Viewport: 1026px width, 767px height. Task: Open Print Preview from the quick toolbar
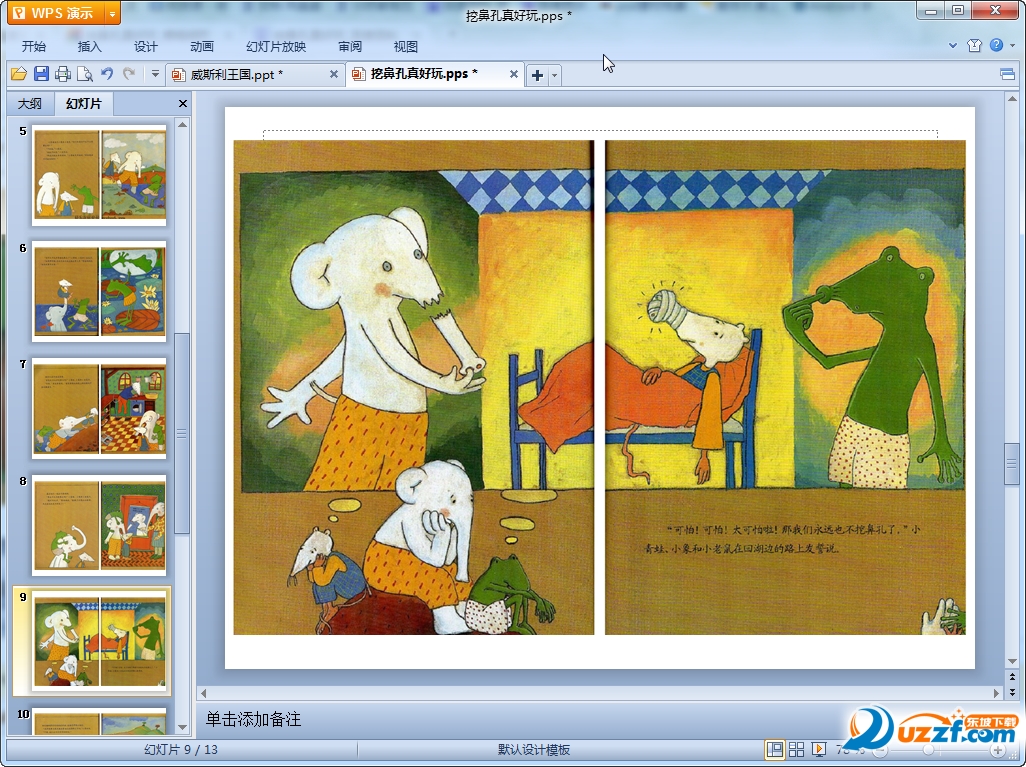coord(85,74)
